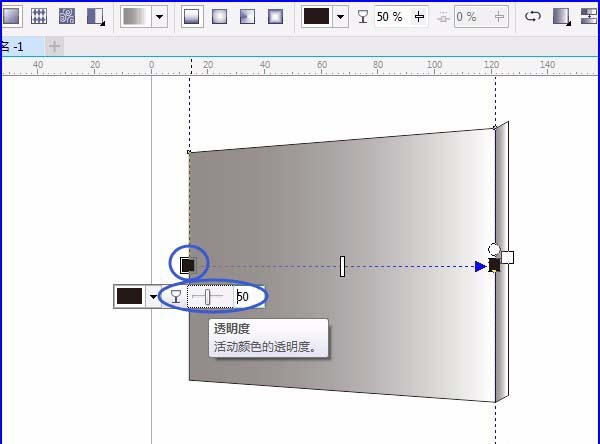
Task: Expand the transparency picker dropdown arrow
Action: click(160, 16)
